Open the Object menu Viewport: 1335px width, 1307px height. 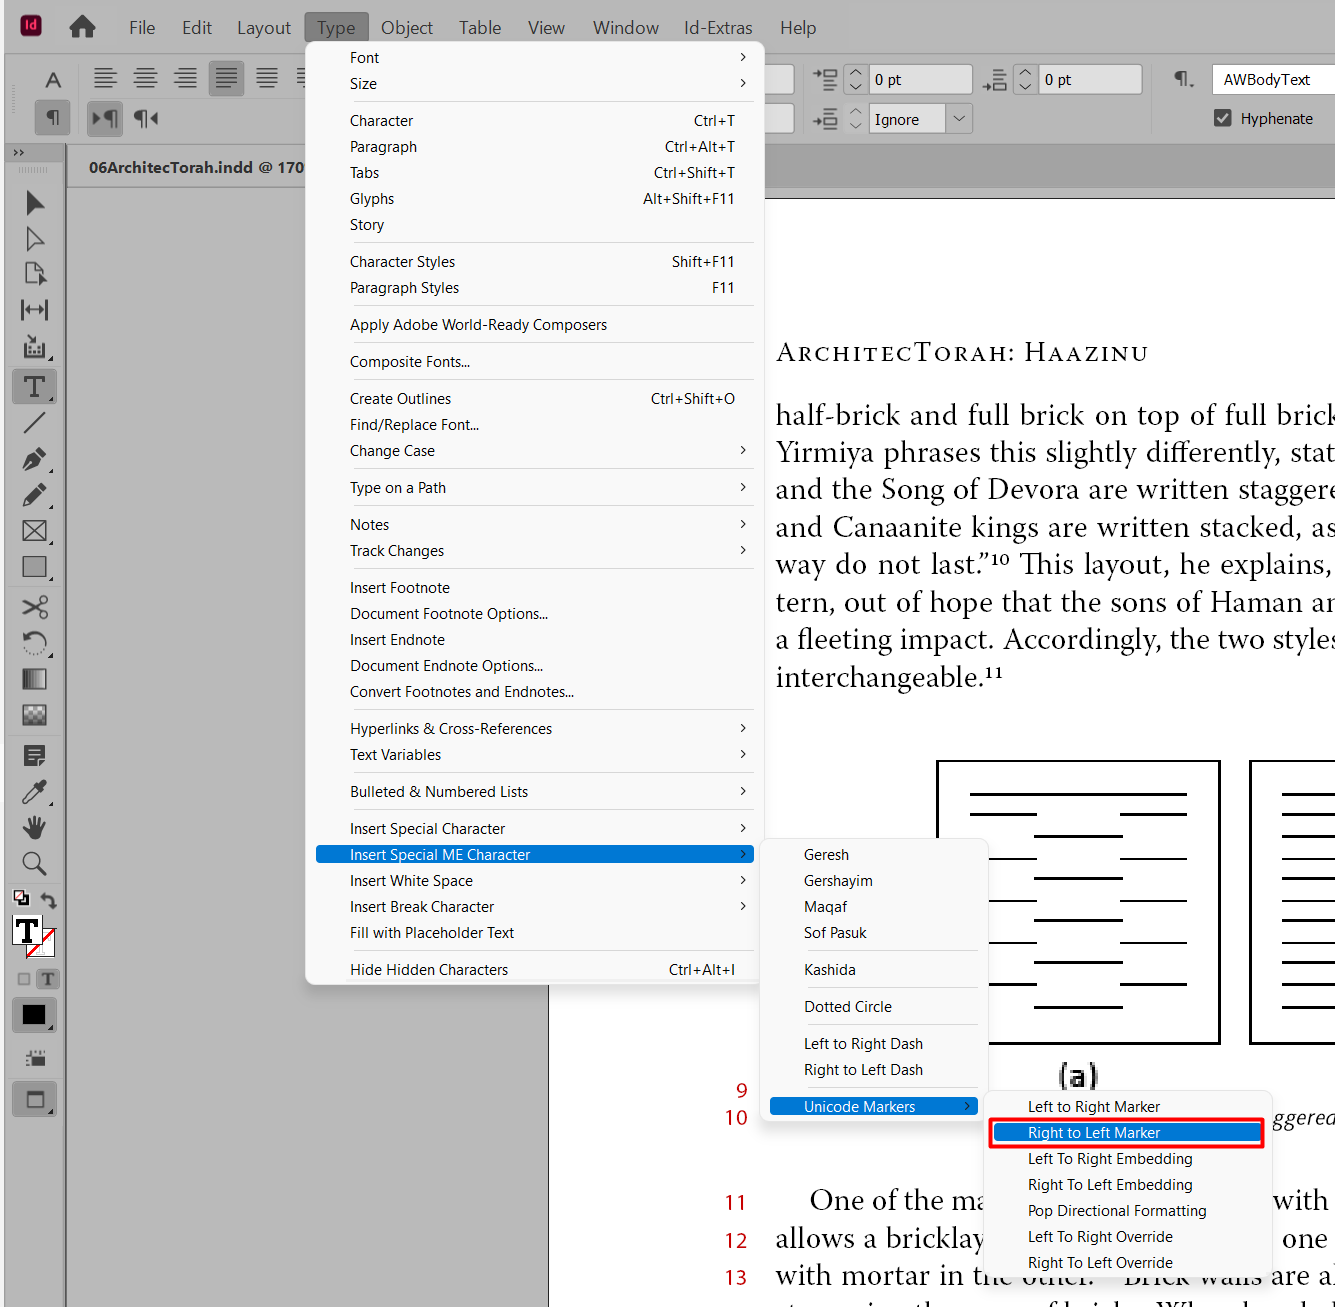point(406,28)
